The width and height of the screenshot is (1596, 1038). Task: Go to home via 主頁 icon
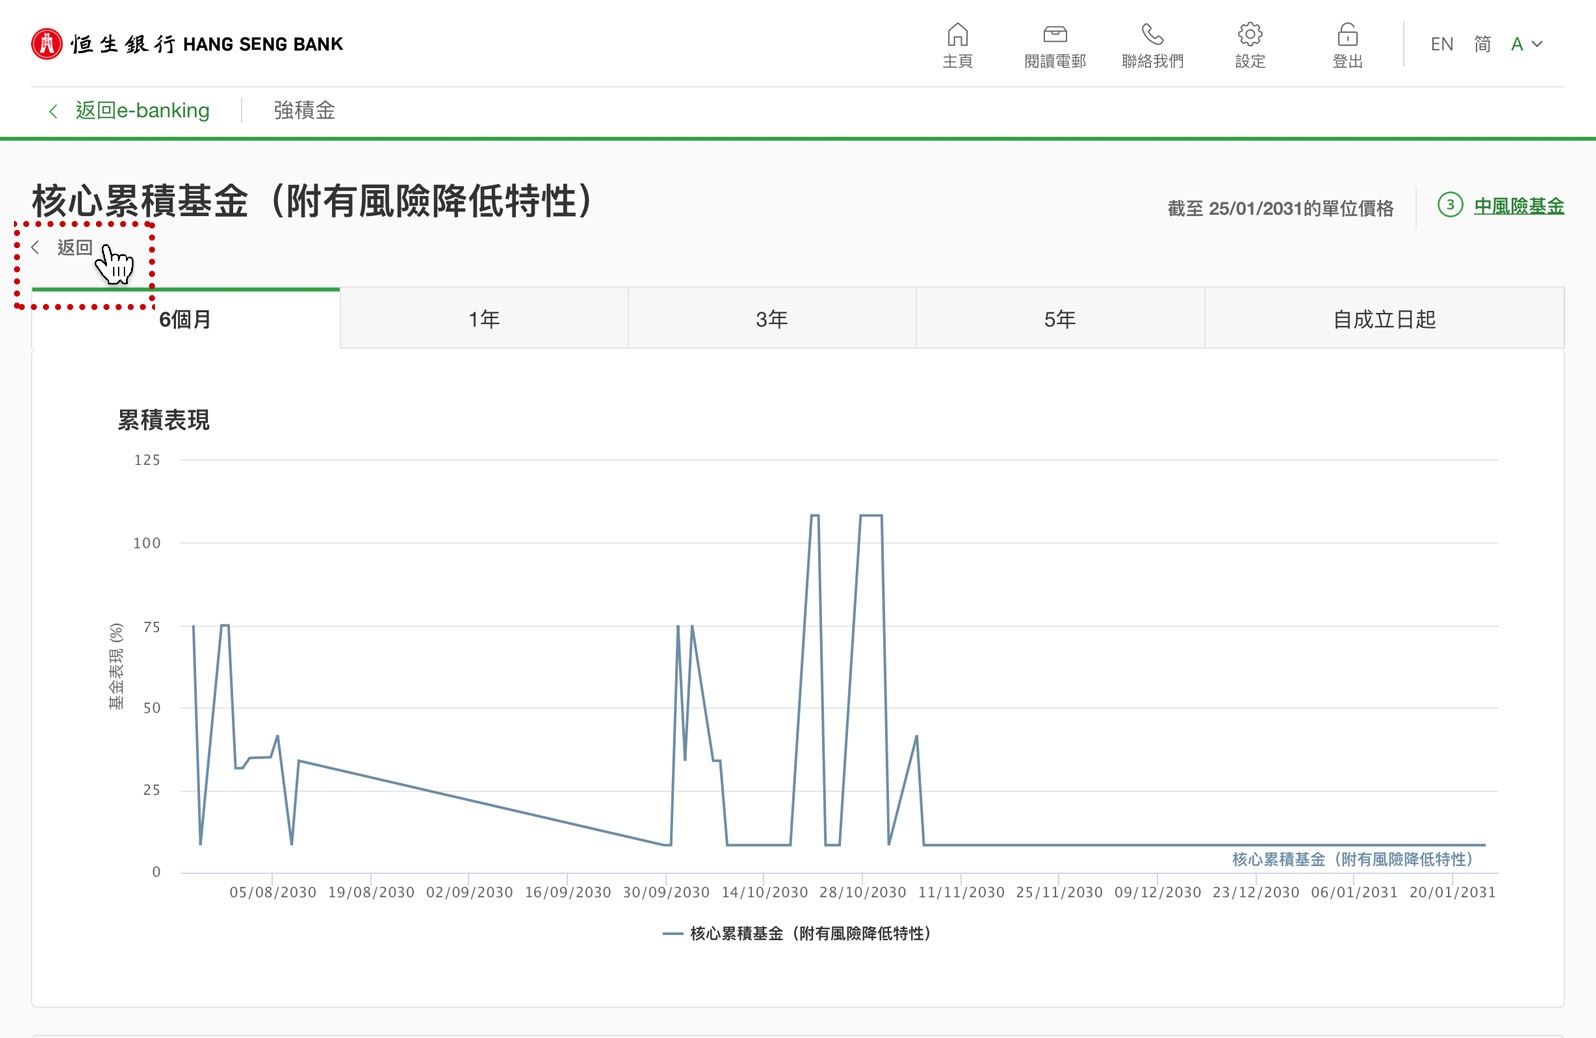[957, 46]
